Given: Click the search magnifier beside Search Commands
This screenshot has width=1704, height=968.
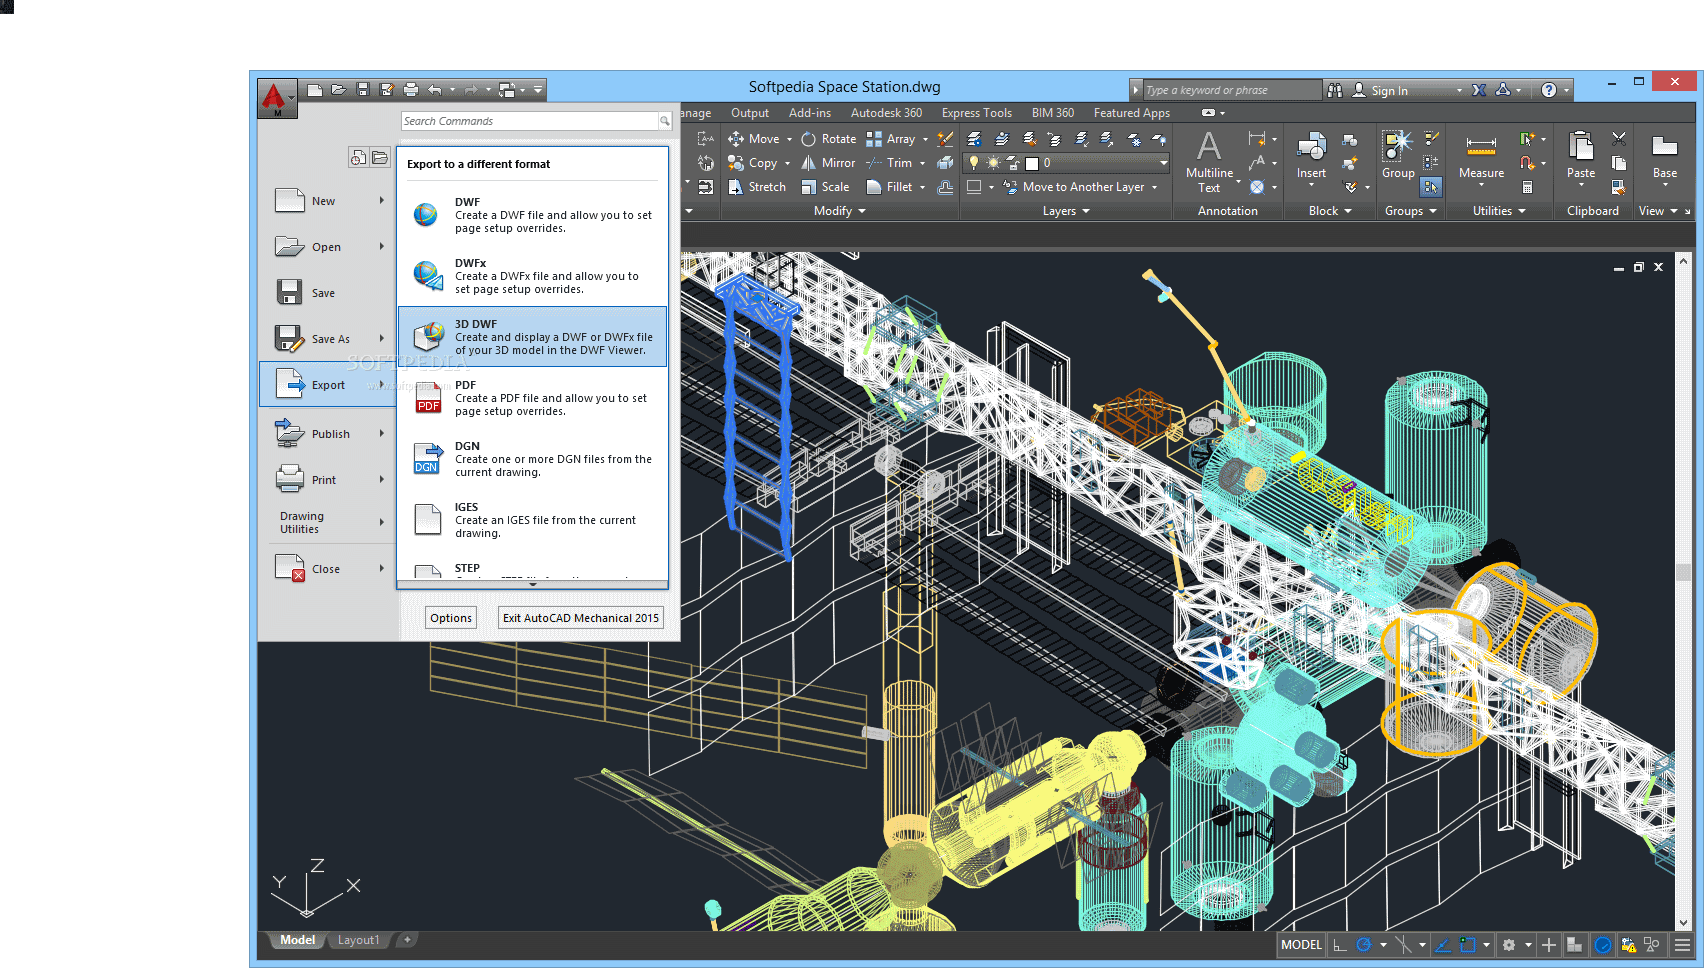Looking at the screenshot, I should point(664,121).
